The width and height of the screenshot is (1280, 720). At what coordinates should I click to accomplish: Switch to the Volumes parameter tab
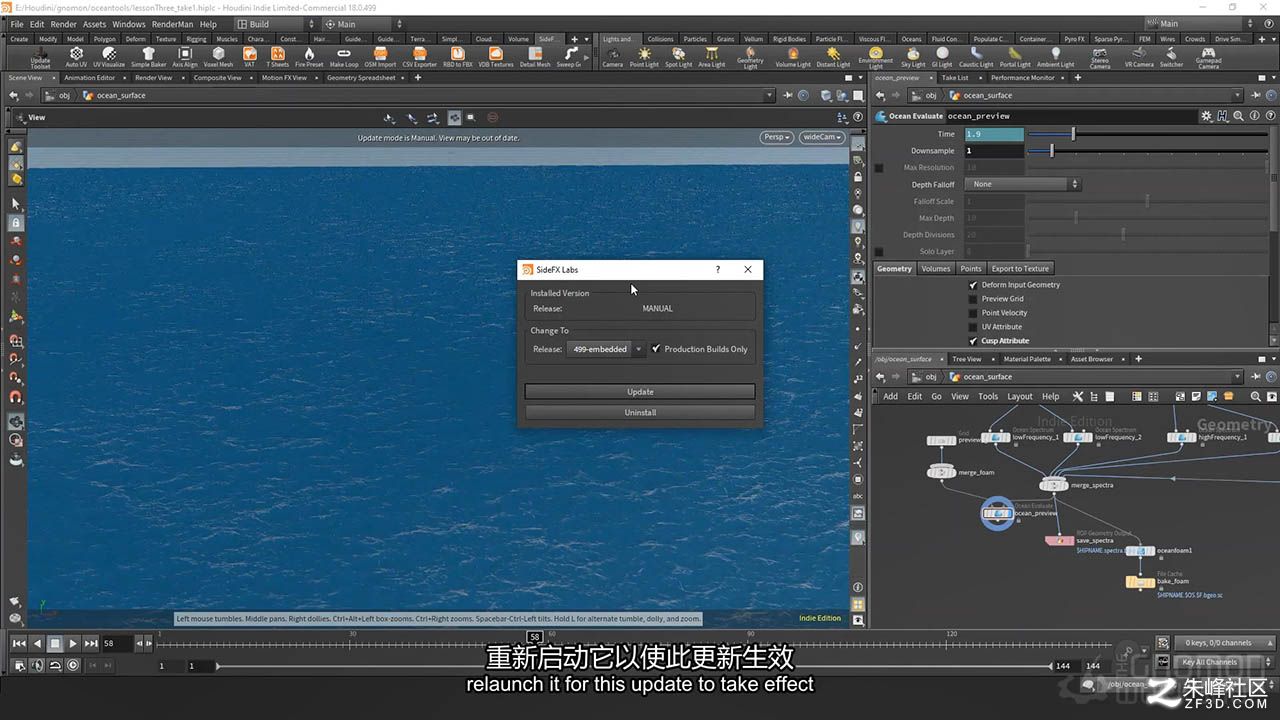tap(936, 268)
